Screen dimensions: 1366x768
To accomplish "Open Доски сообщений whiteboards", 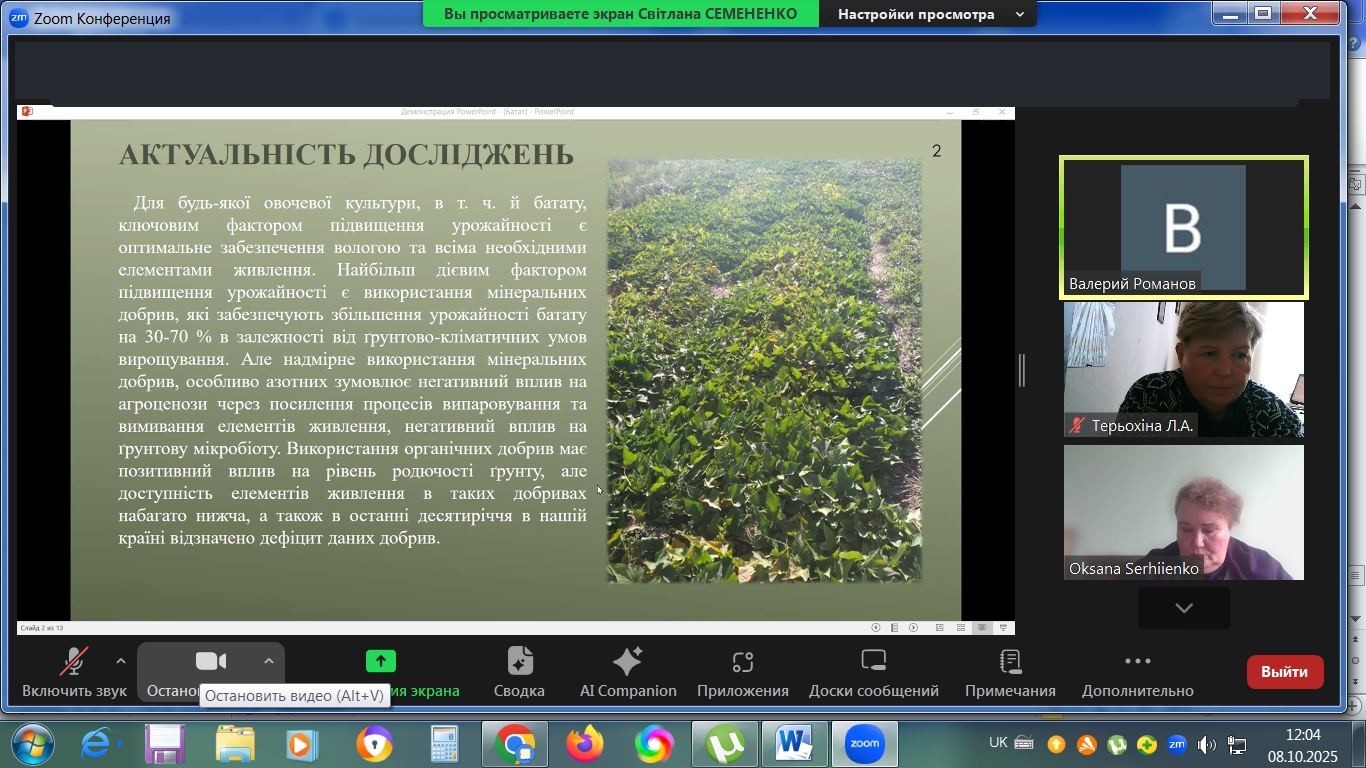I will tap(873, 671).
